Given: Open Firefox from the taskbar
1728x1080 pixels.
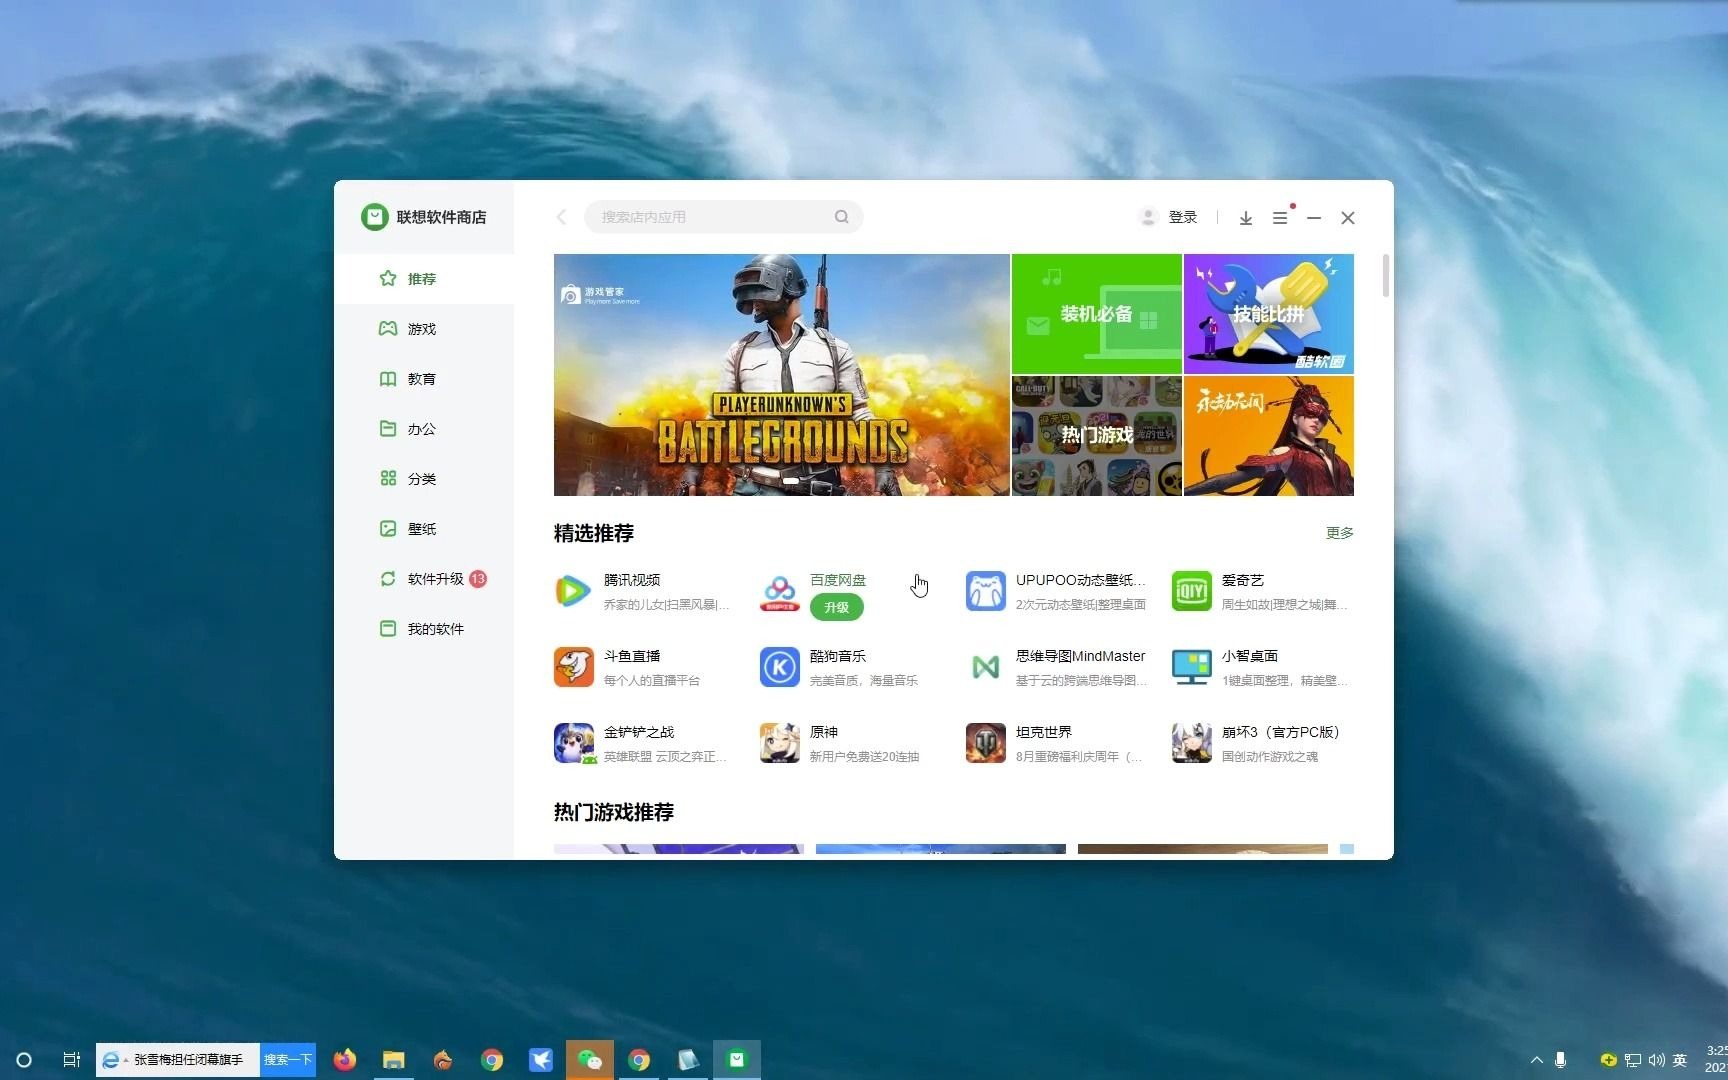Looking at the screenshot, I should click(x=345, y=1060).
